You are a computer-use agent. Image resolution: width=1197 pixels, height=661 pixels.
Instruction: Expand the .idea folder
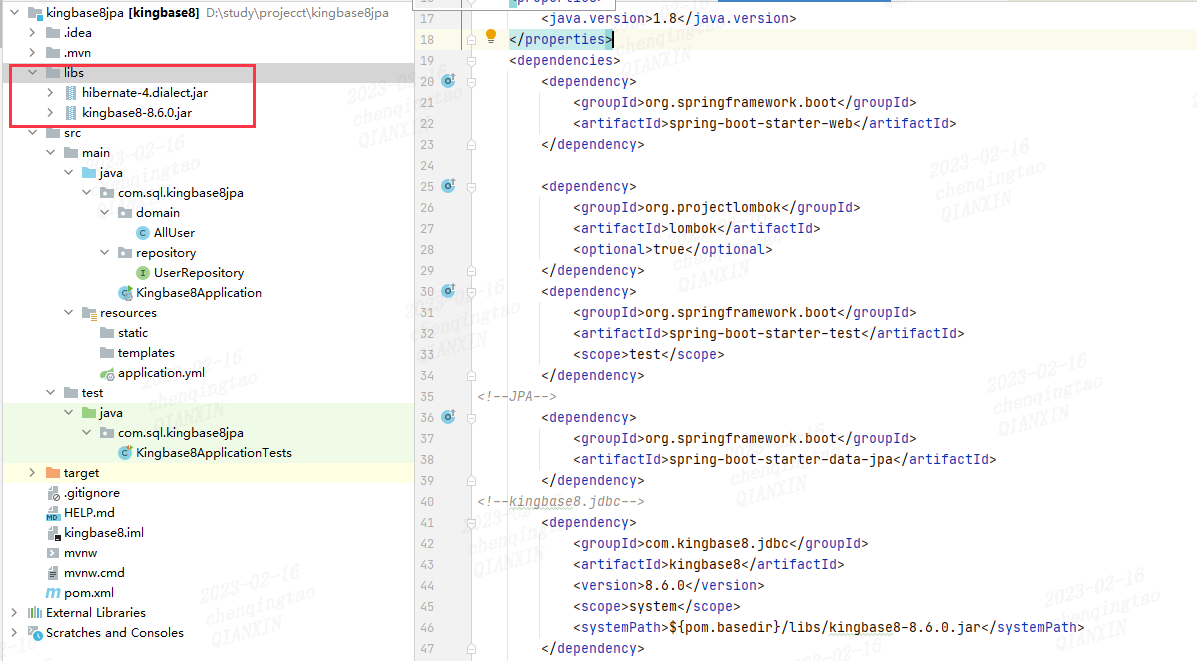coord(32,32)
